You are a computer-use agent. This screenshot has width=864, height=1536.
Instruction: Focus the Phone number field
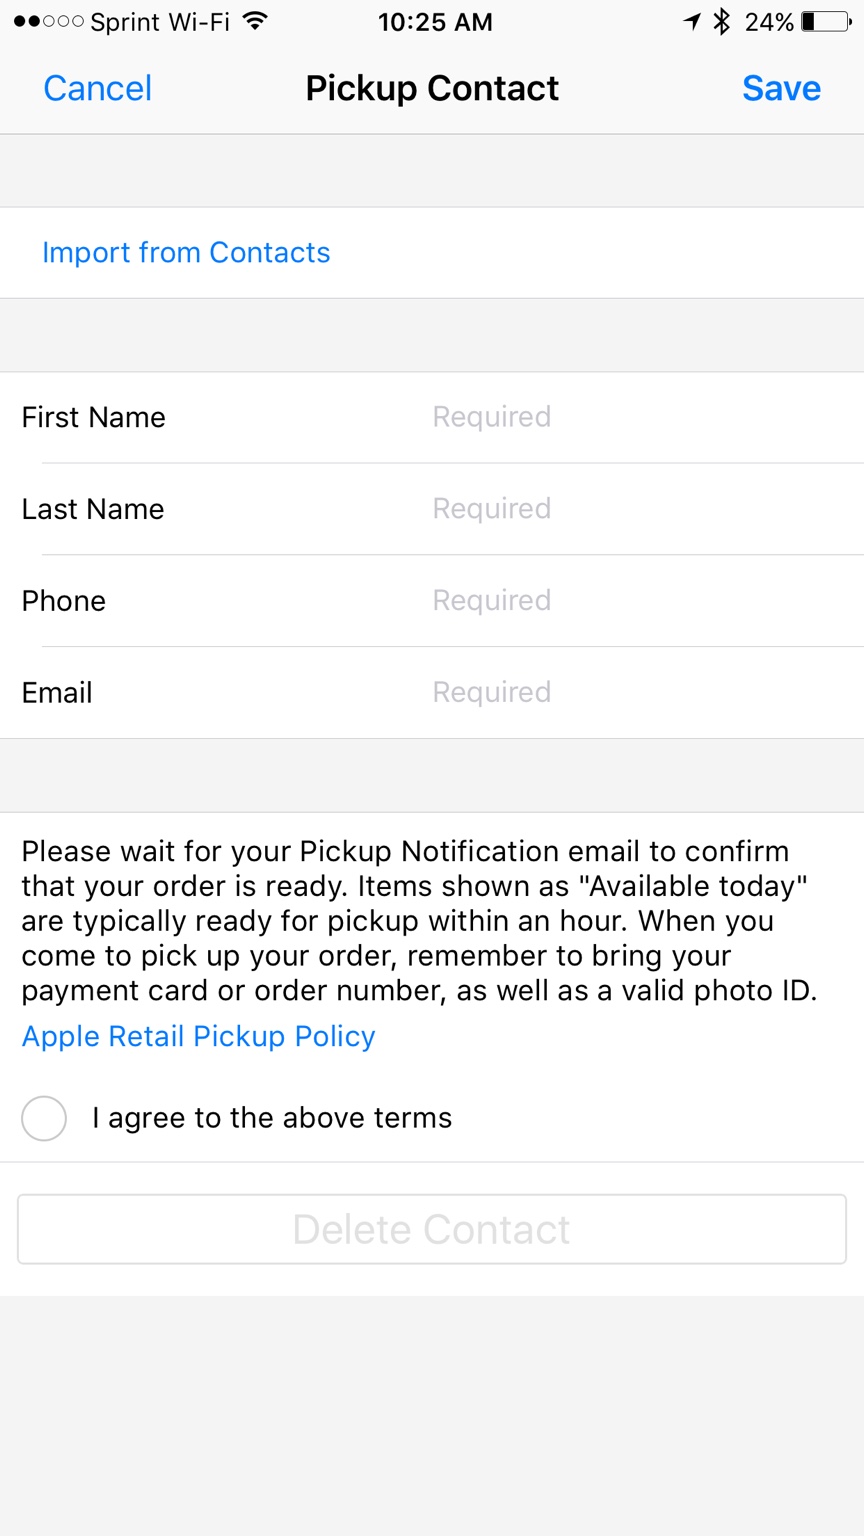point(640,601)
